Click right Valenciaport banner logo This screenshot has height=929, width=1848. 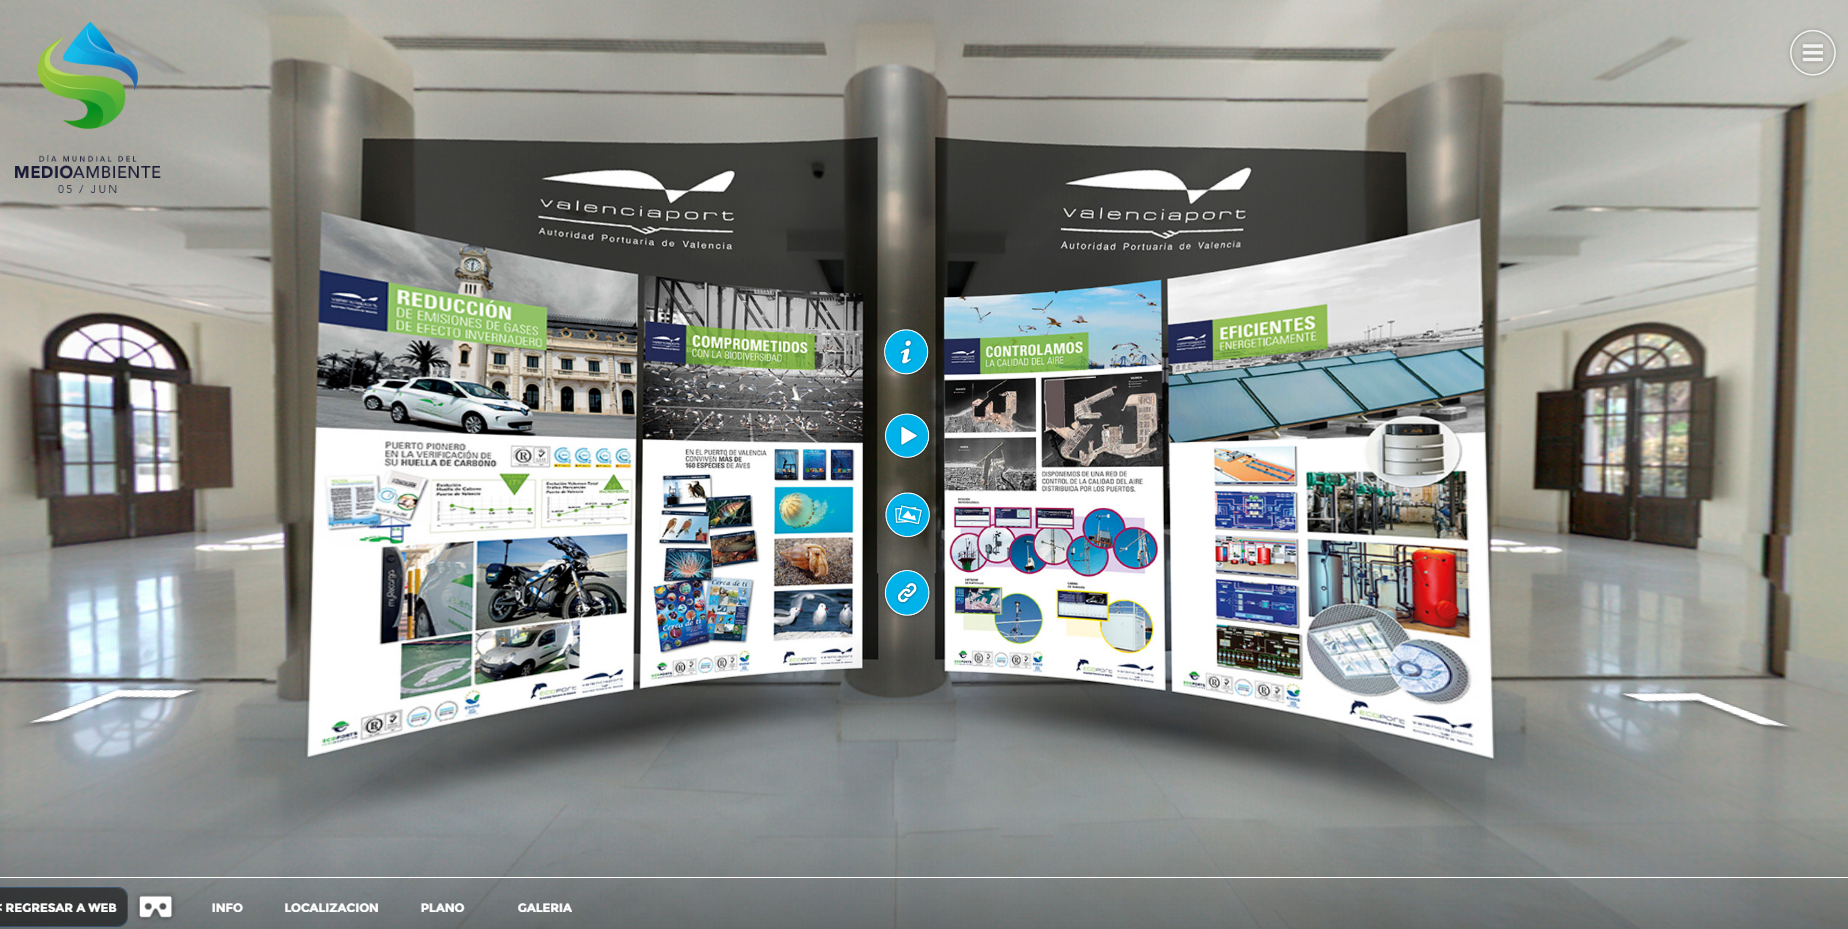[1154, 210]
